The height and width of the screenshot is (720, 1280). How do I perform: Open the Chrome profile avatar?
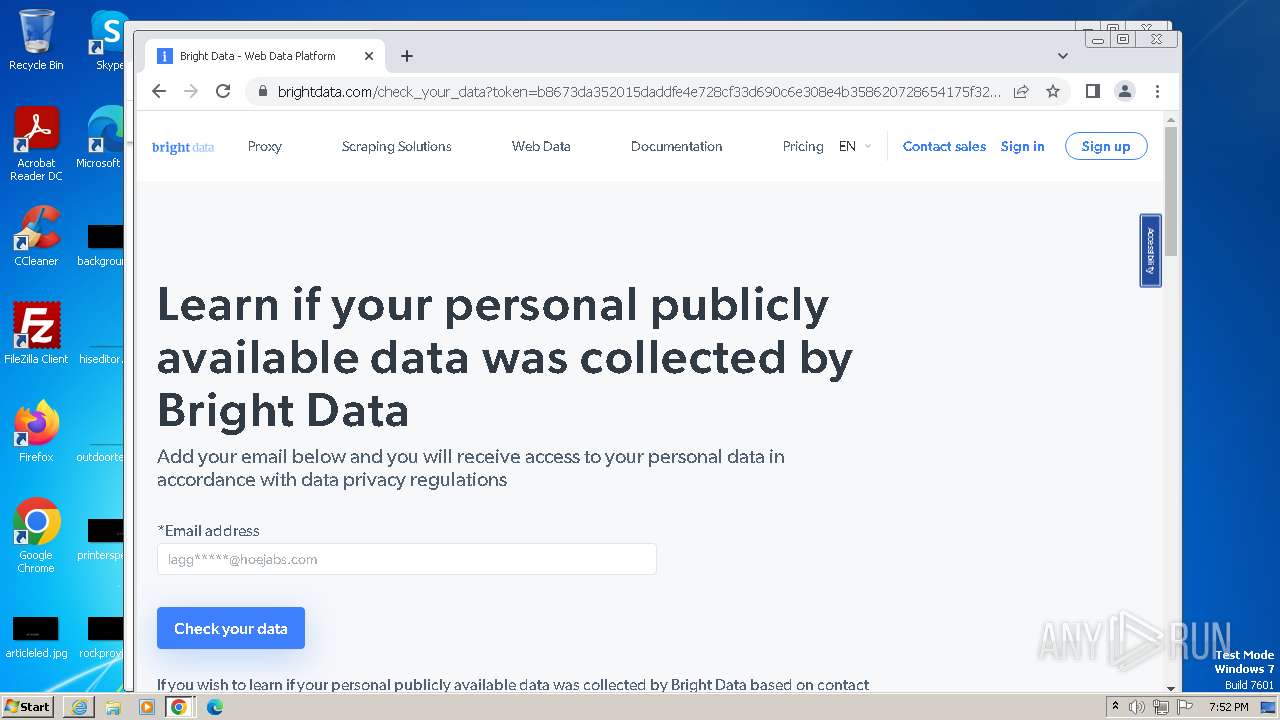1125,91
